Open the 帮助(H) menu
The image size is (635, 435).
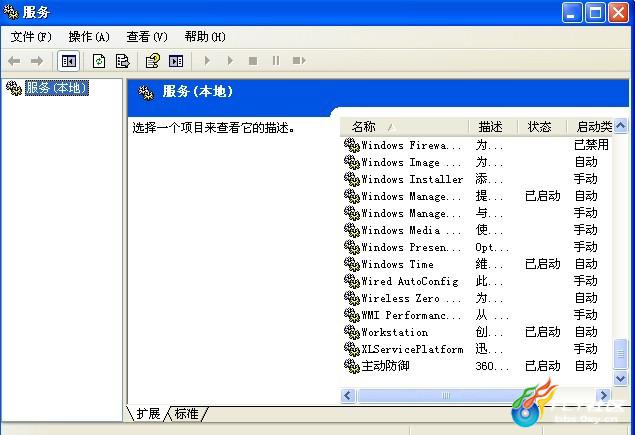205,37
